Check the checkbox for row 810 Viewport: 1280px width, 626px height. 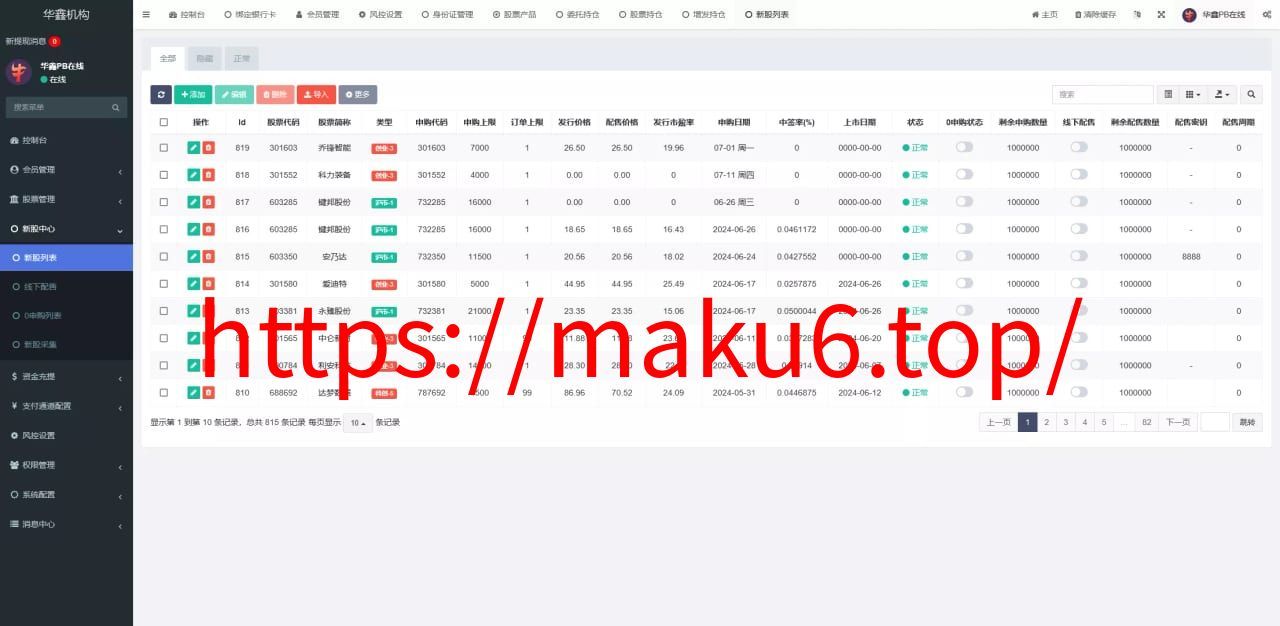pos(164,393)
